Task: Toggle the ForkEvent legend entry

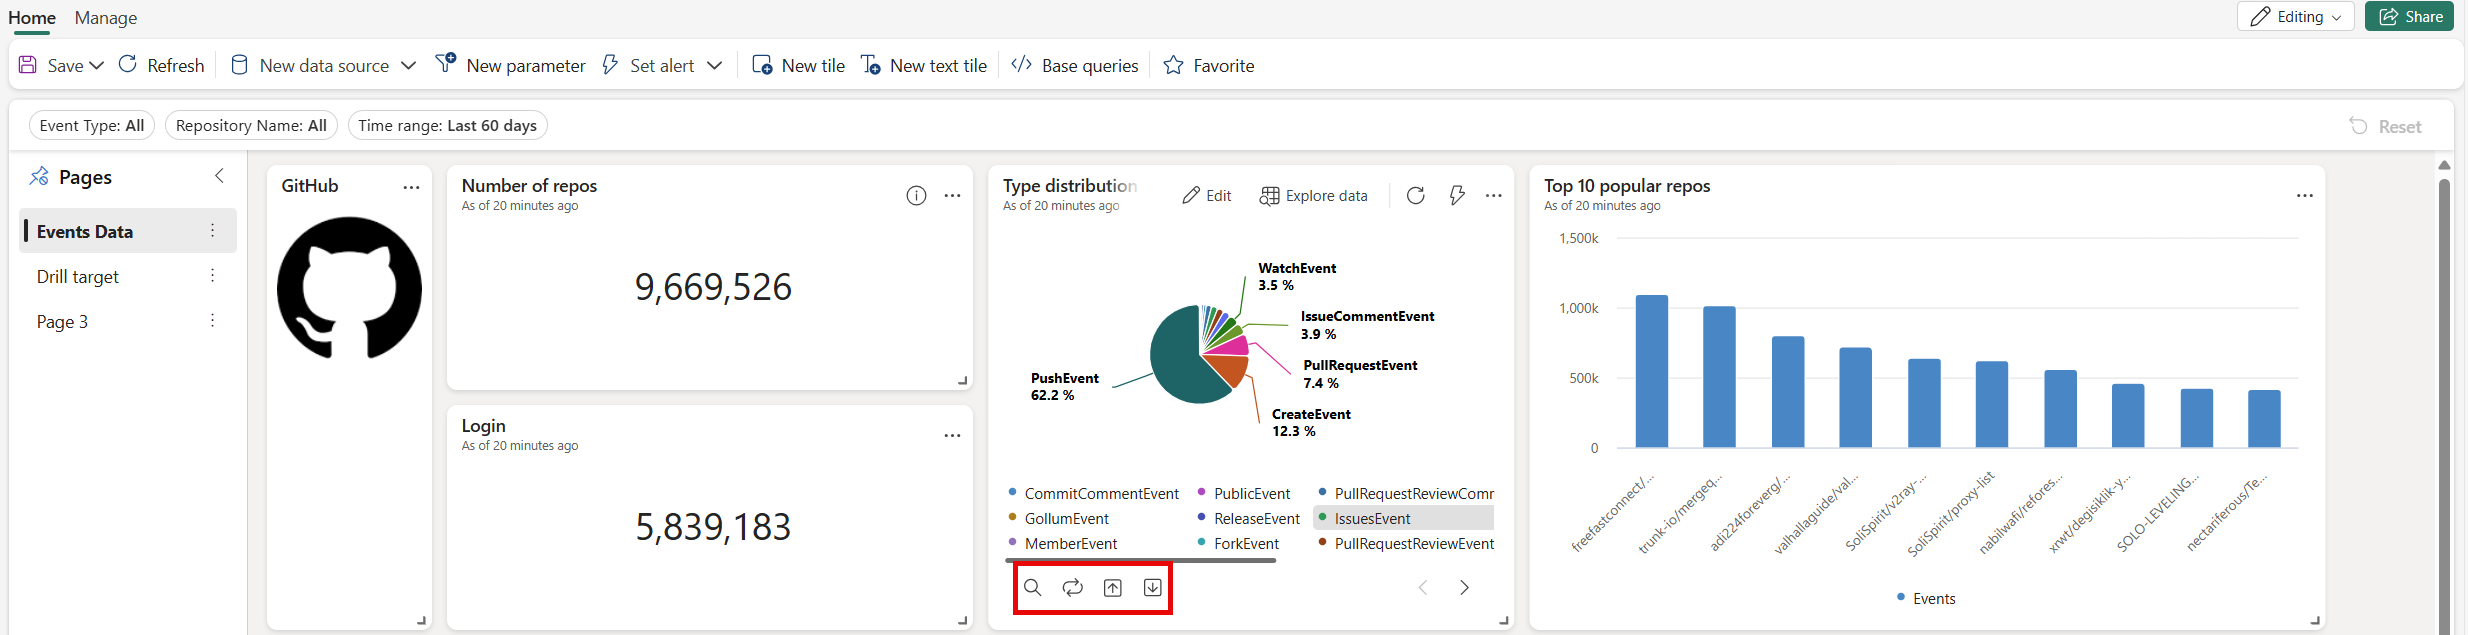Action: pyautogui.click(x=1245, y=543)
